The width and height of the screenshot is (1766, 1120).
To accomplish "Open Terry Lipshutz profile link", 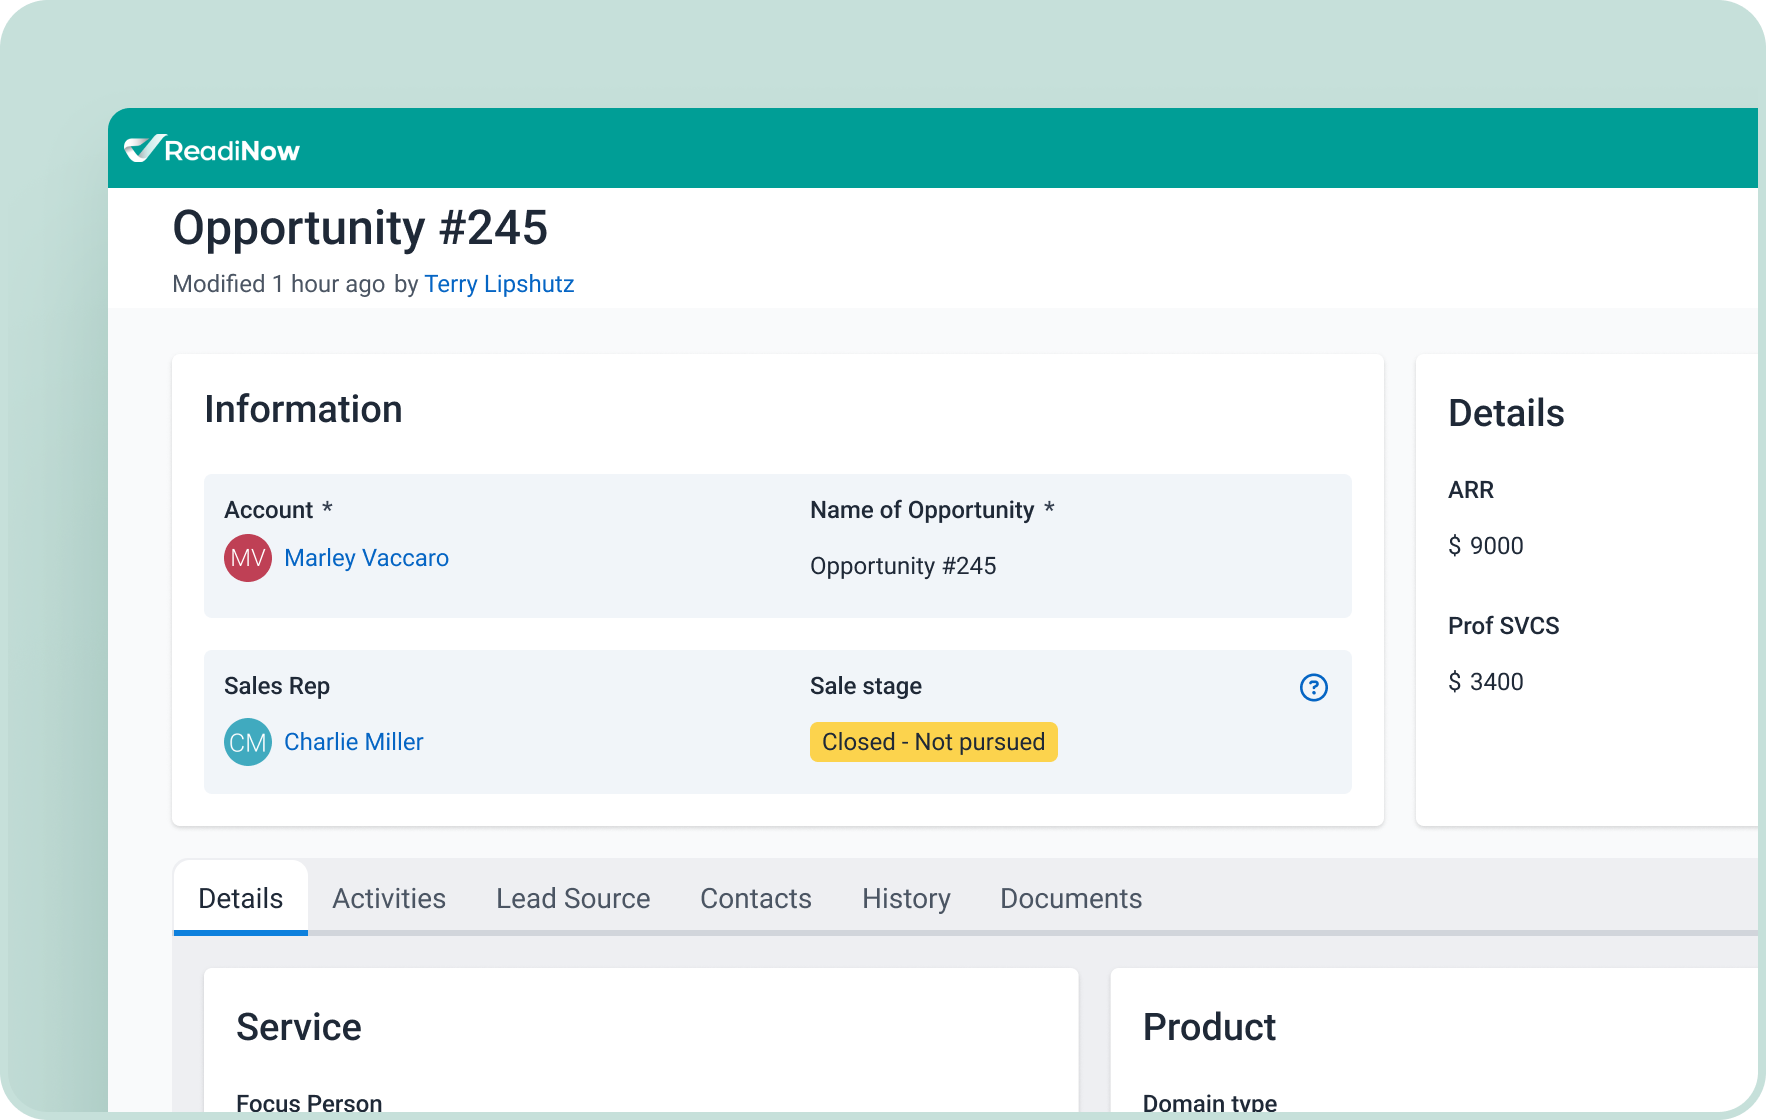I will pos(499,284).
